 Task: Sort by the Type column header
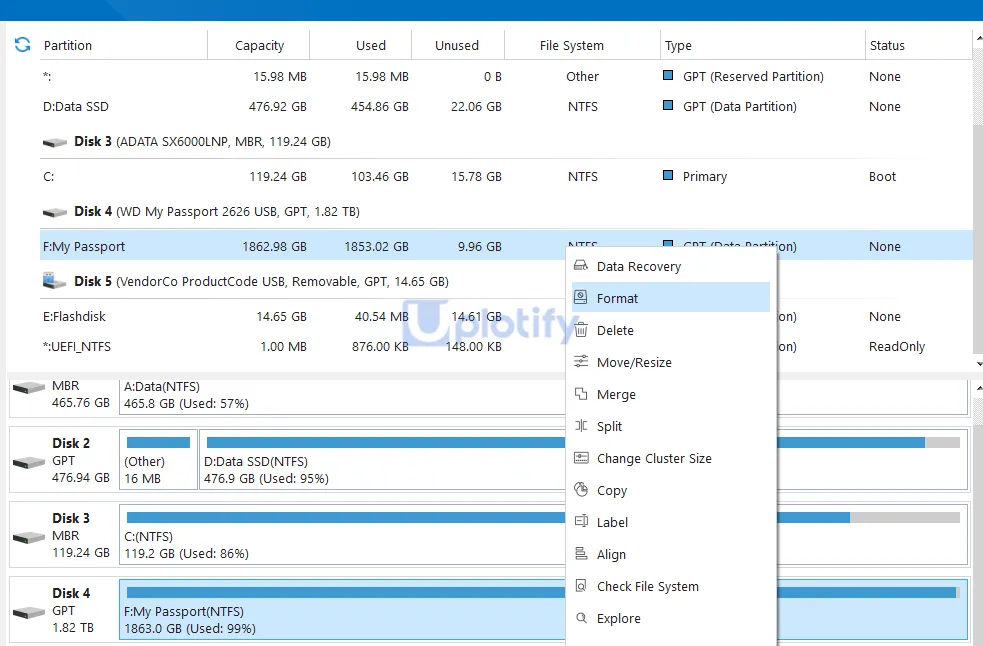pos(762,45)
